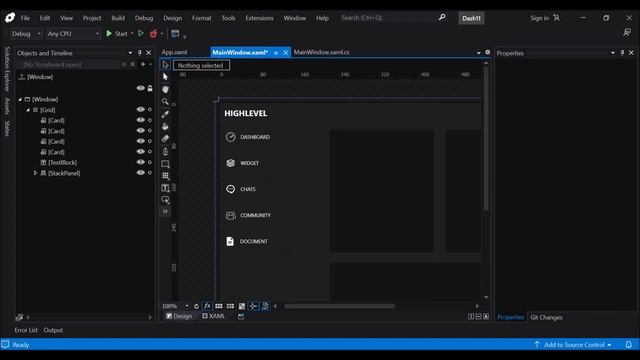Toggle the fx effects rendering button
The image size is (640, 360).
click(x=207, y=306)
